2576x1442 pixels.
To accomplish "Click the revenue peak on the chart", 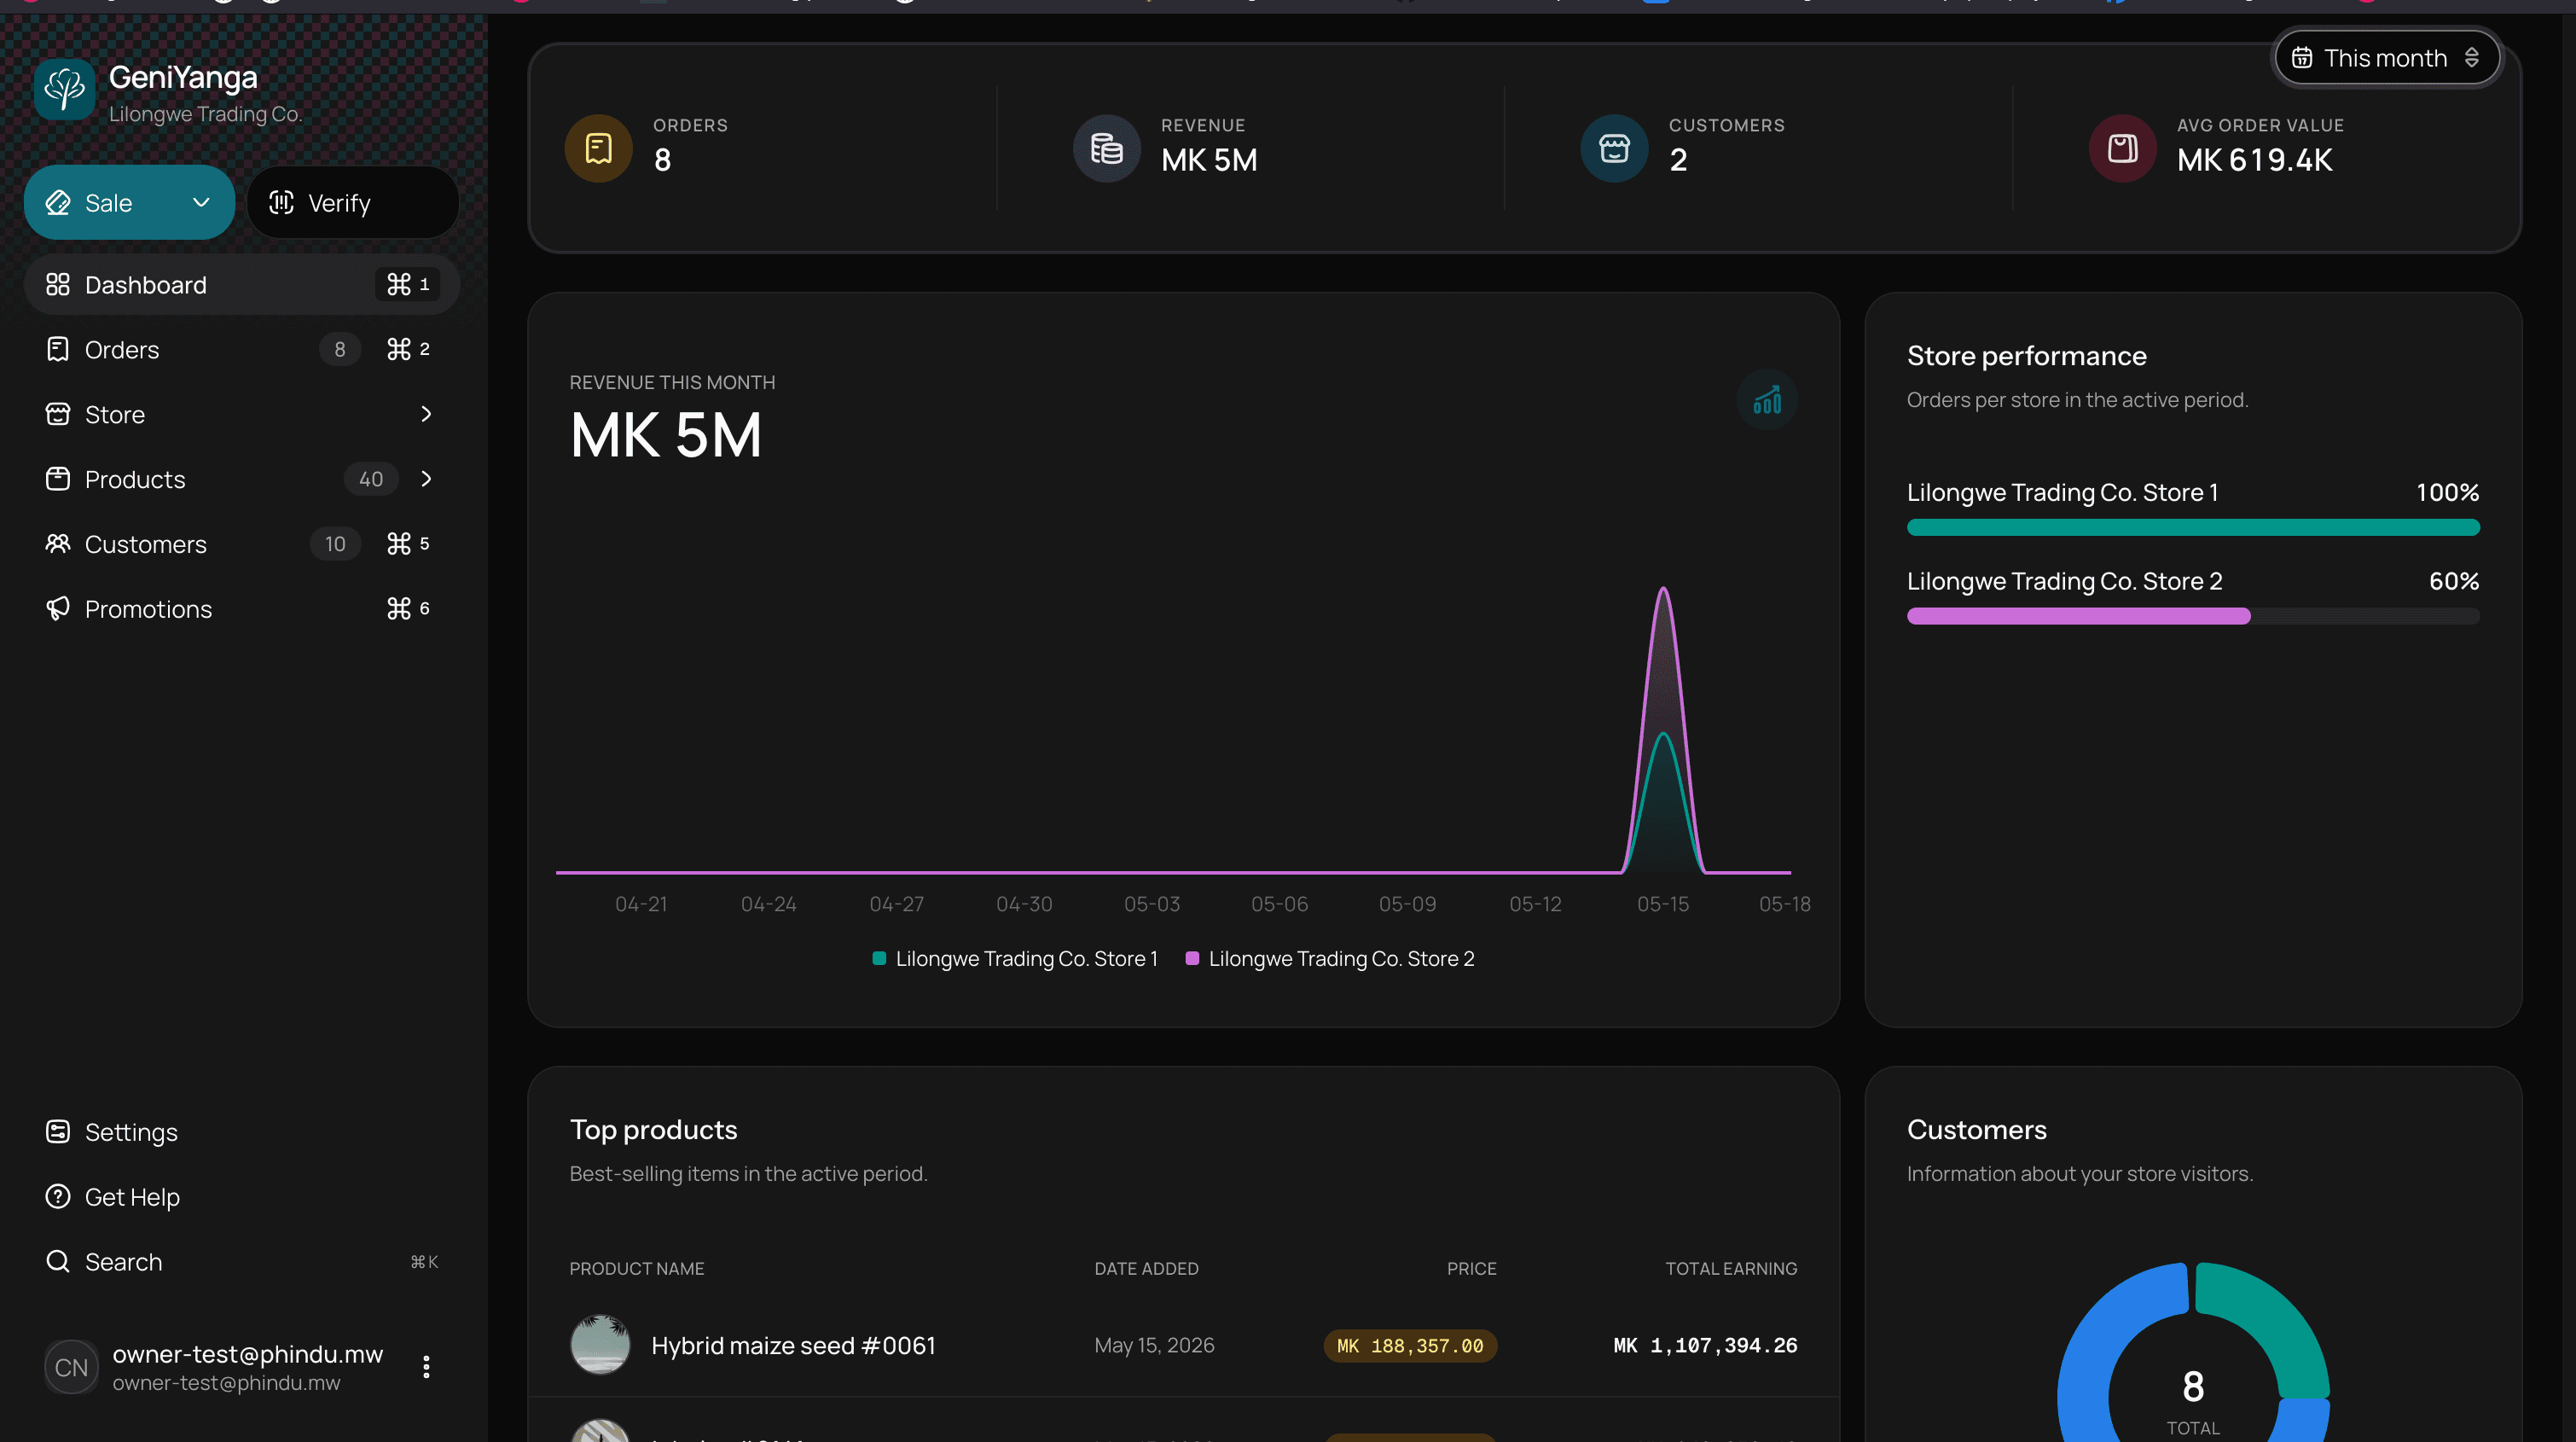I will click(x=1663, y=590).
